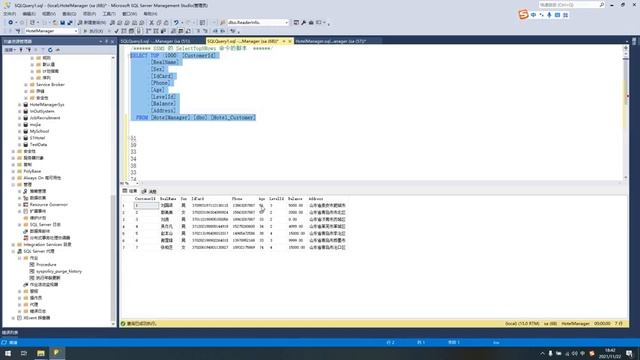This screenshot has height=360, width=640.
Task: Switch to the Messages results tab
Action: 149,191
